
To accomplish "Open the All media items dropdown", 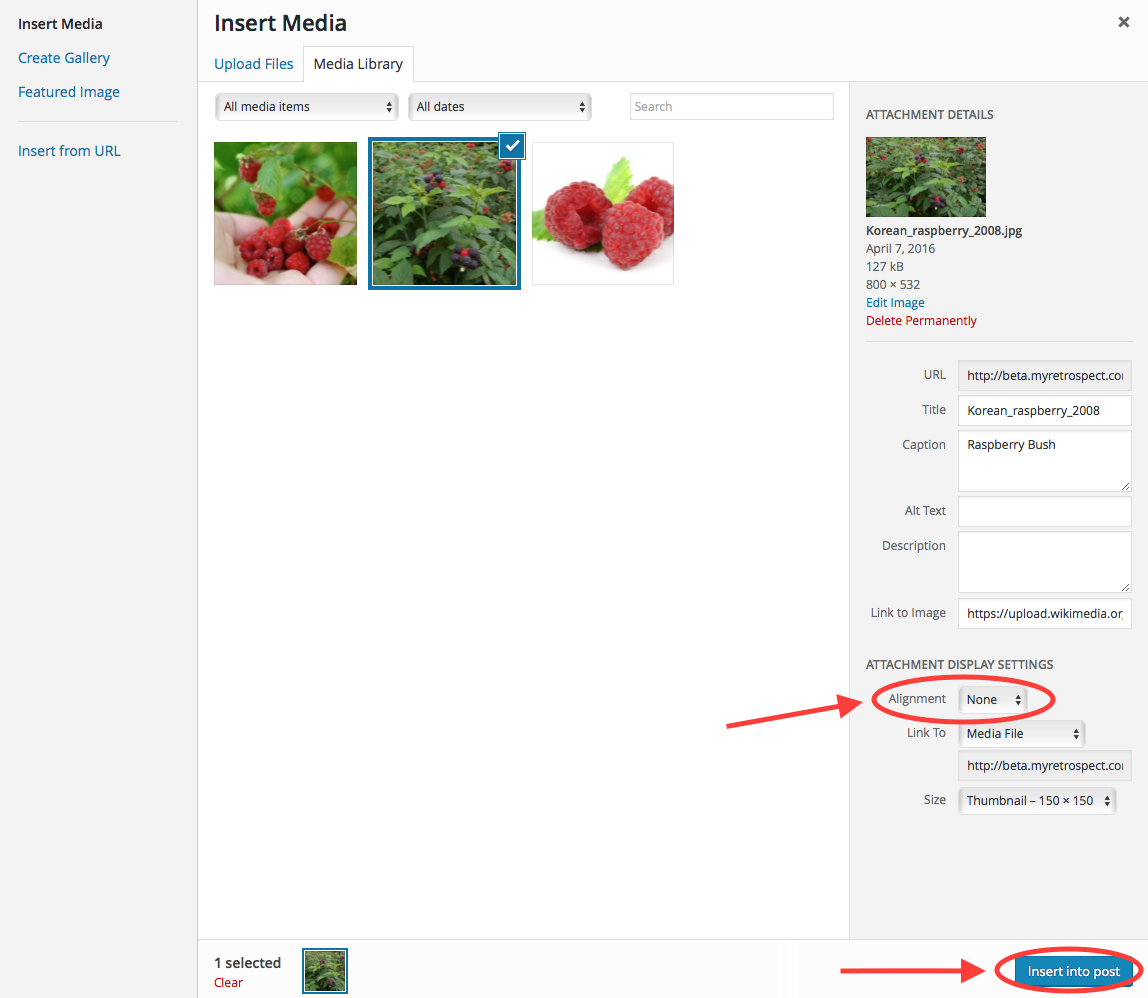I will (x=307, y=107).
